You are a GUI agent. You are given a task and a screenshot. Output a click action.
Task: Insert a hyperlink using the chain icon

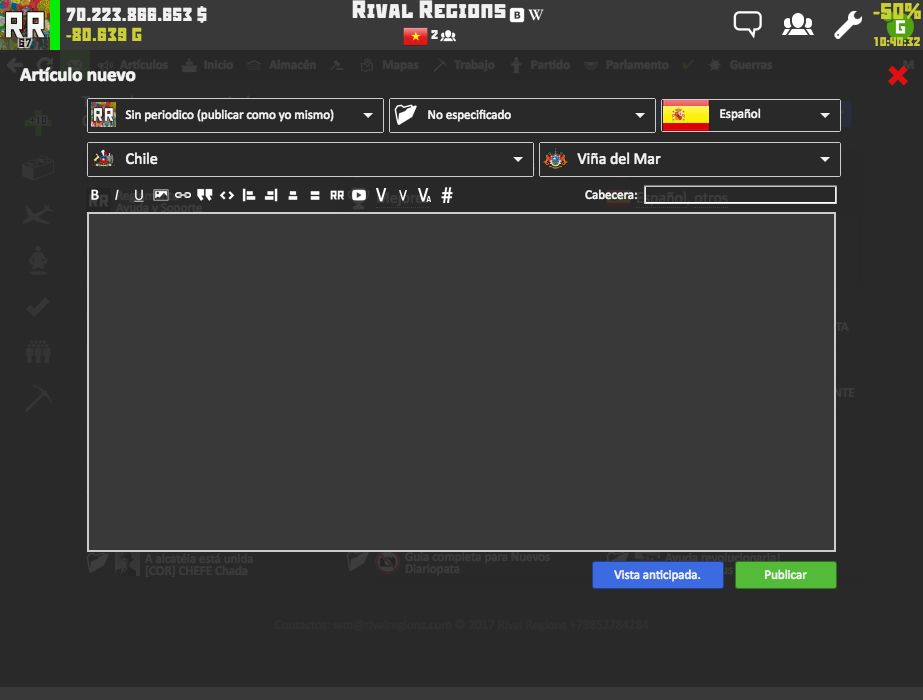[183, 195]
